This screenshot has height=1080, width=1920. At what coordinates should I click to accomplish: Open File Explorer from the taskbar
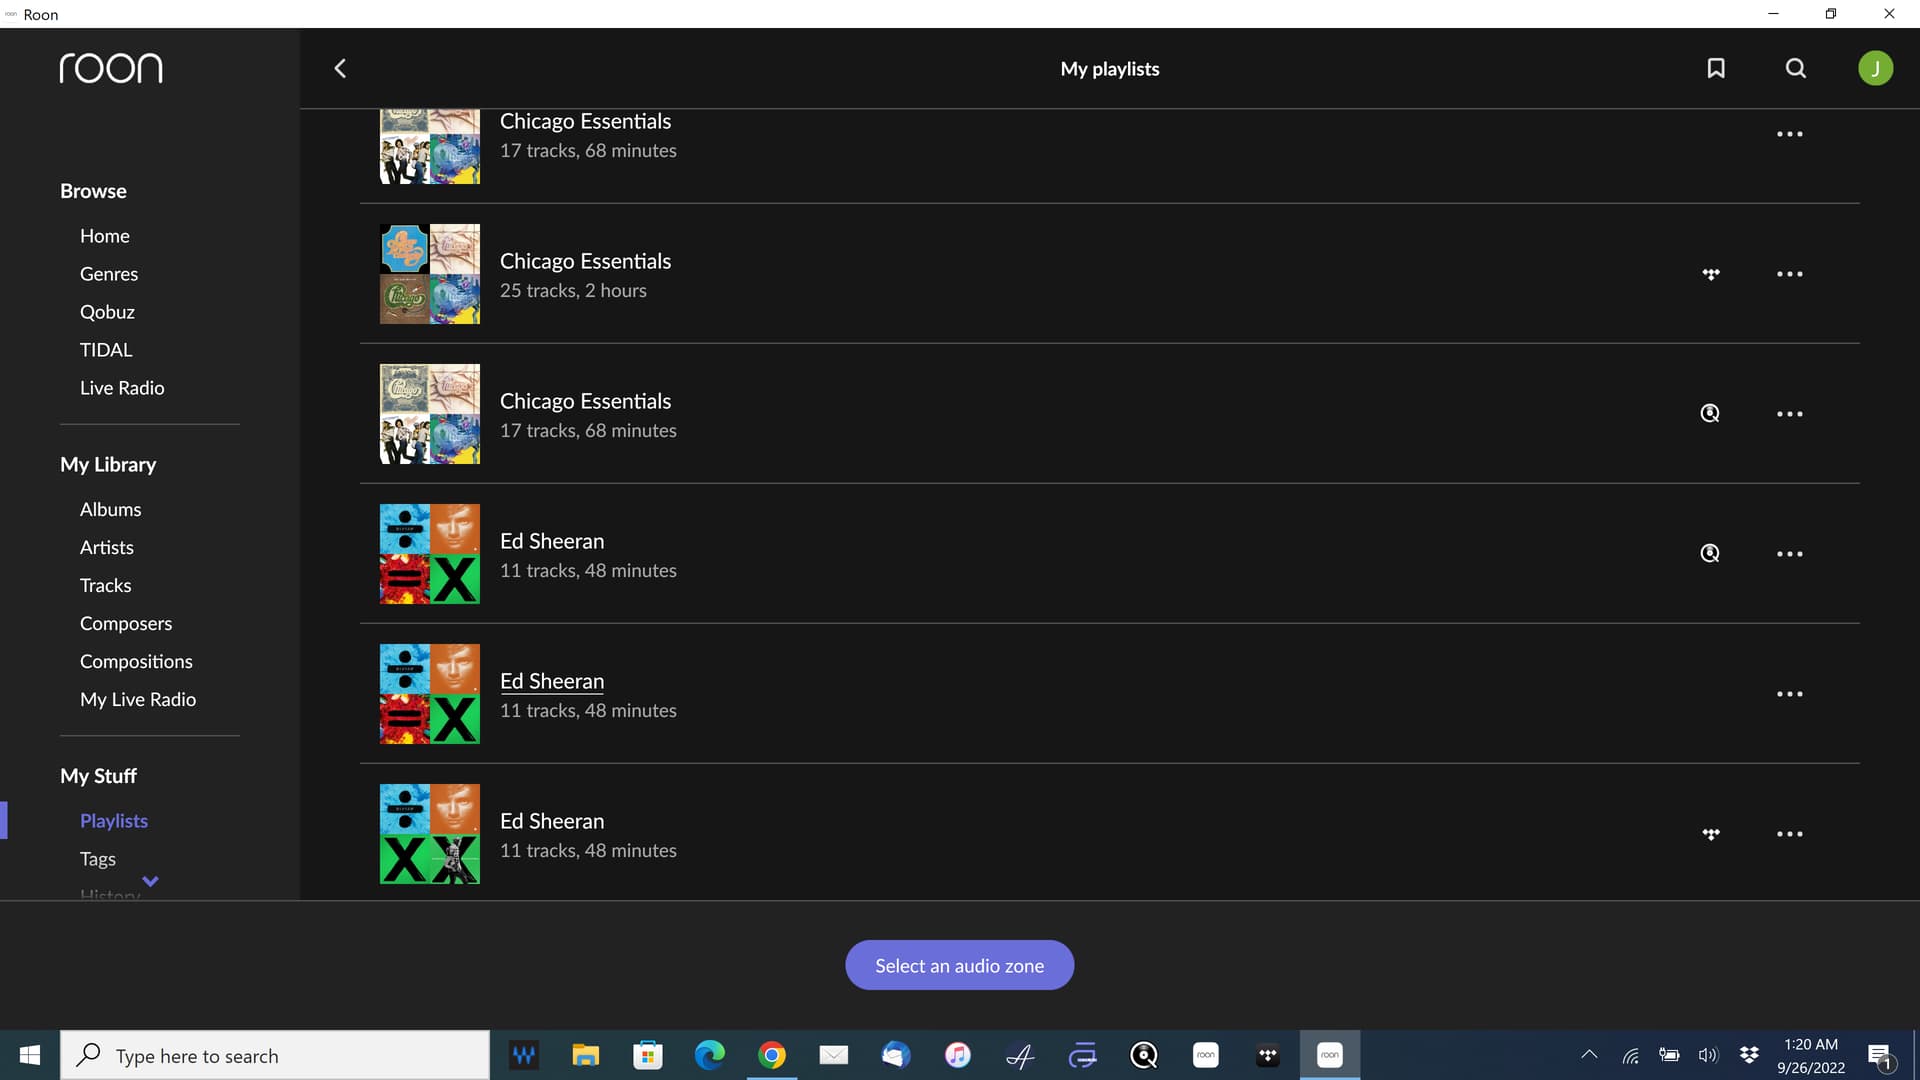pos(585,1055)
